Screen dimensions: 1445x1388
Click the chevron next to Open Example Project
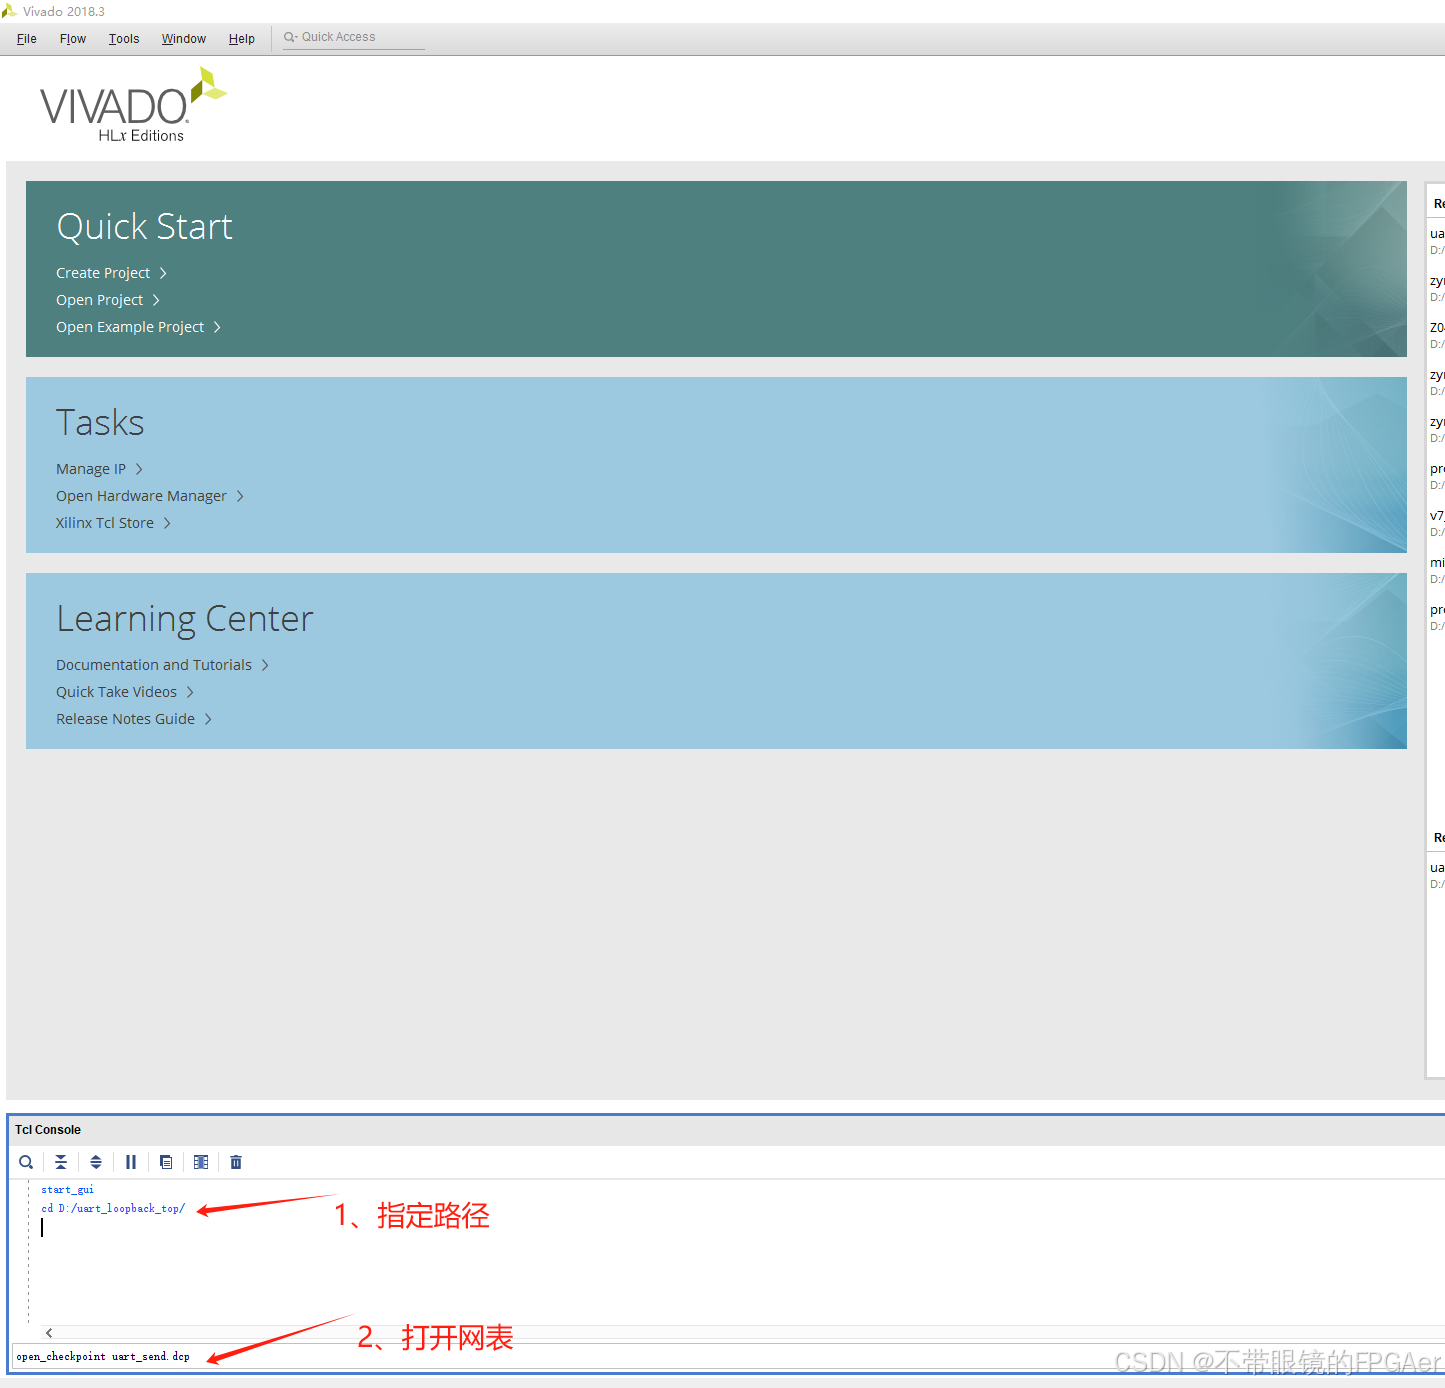point(217,327)
